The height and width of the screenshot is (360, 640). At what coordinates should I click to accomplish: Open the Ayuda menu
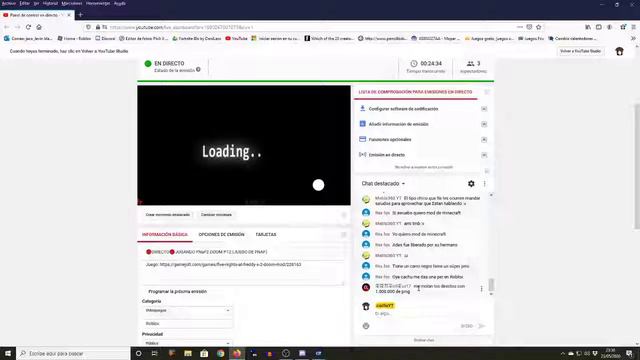click(120, 3)
